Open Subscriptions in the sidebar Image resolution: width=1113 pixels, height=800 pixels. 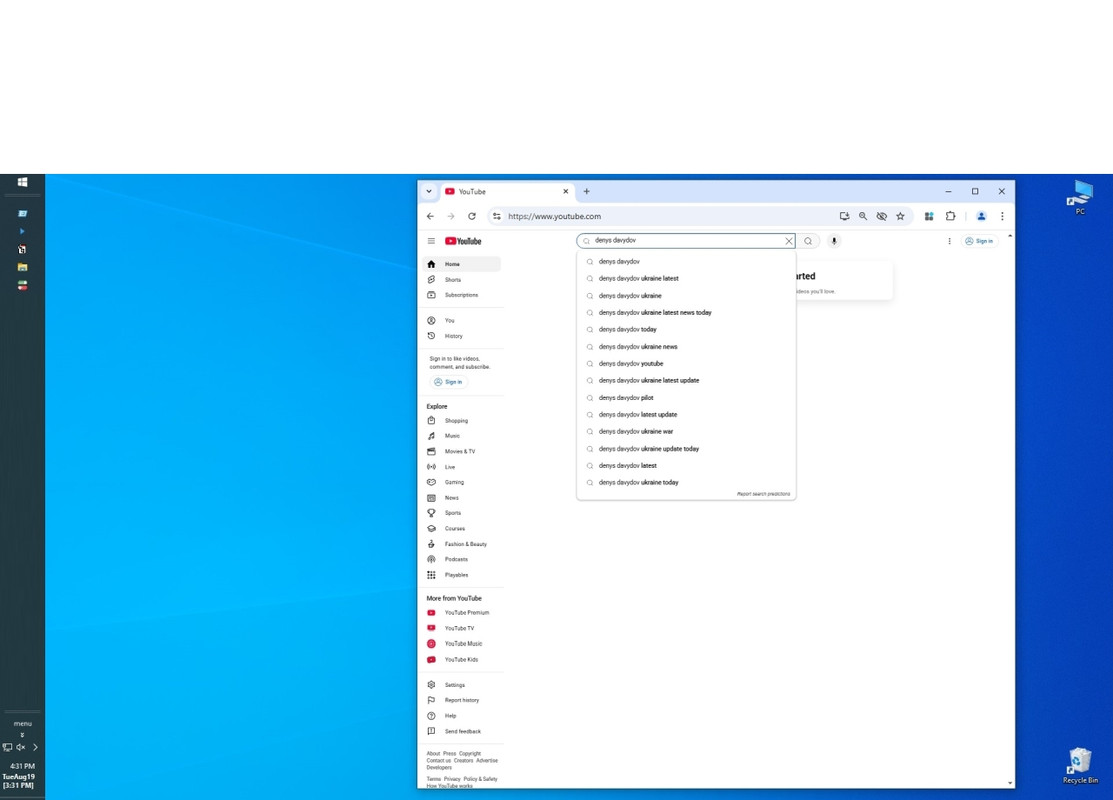pos(462,295)
